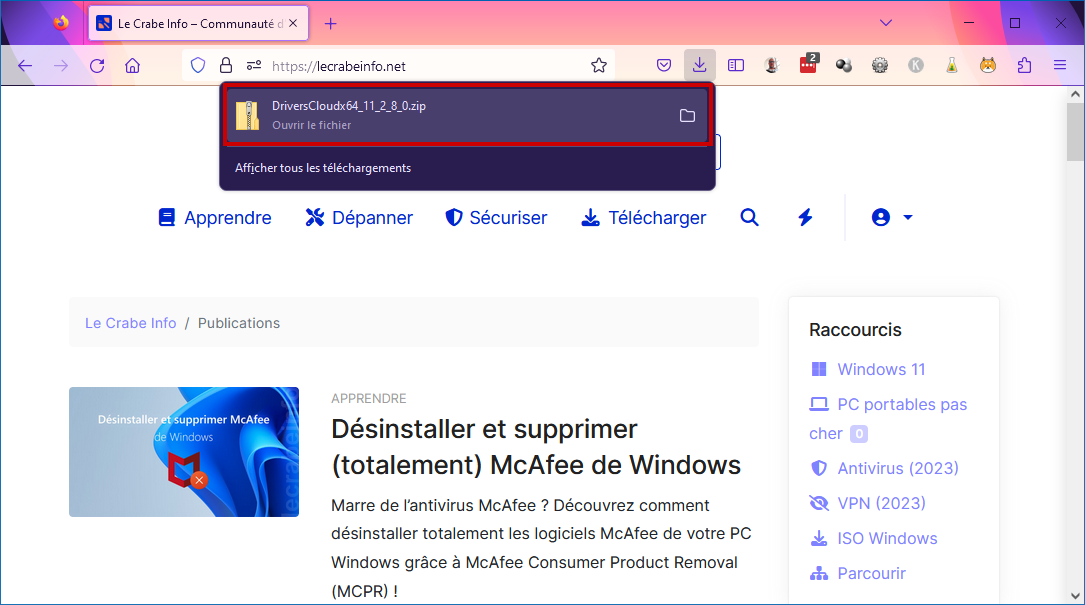Open the Parcourir shortcut
Viewport: 1085px width, 605px height.
(x=858, y=574)
